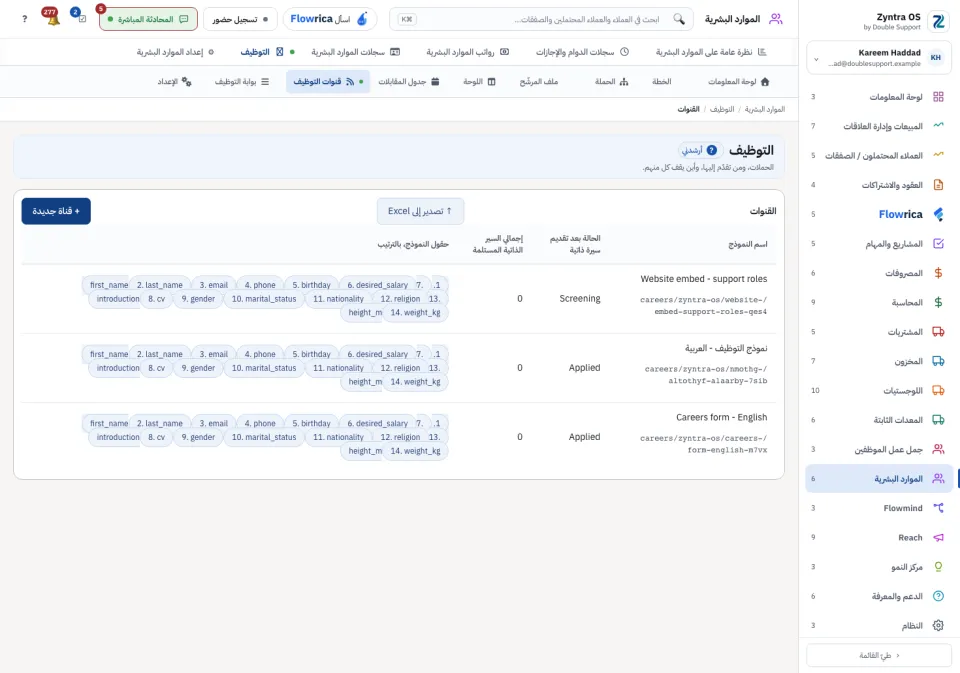
Task: Focus the global search input field
Action: click(541, 19)
